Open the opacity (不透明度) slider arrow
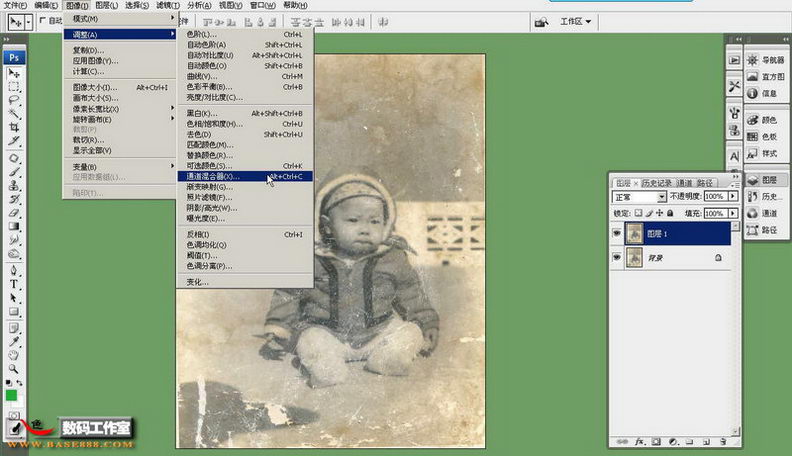The width and height of the screenshot is (792, 456). pos(733,196)
